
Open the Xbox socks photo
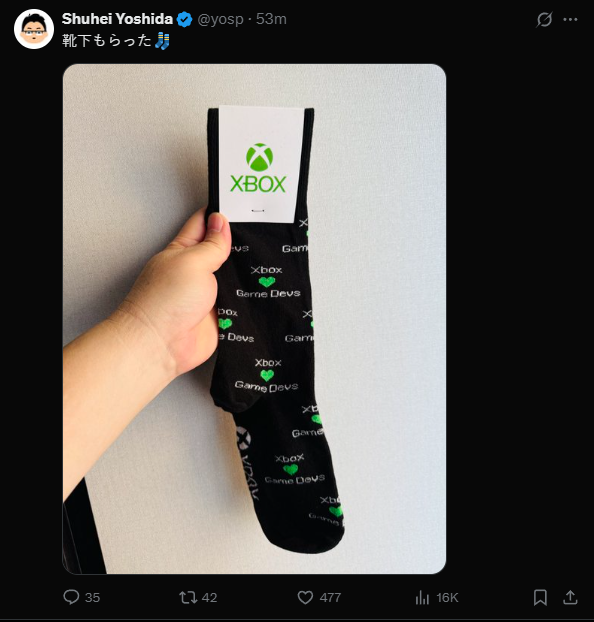tap(254, 319)
